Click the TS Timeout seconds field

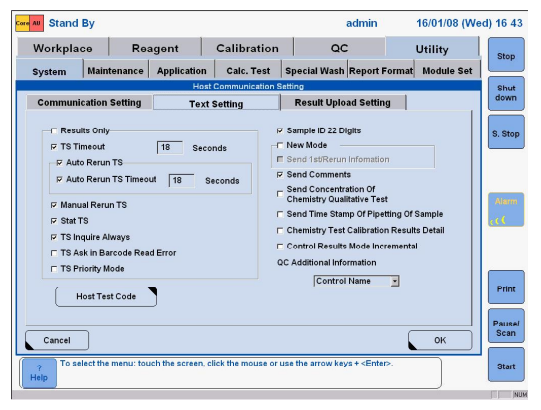click(x=170, y=147)
